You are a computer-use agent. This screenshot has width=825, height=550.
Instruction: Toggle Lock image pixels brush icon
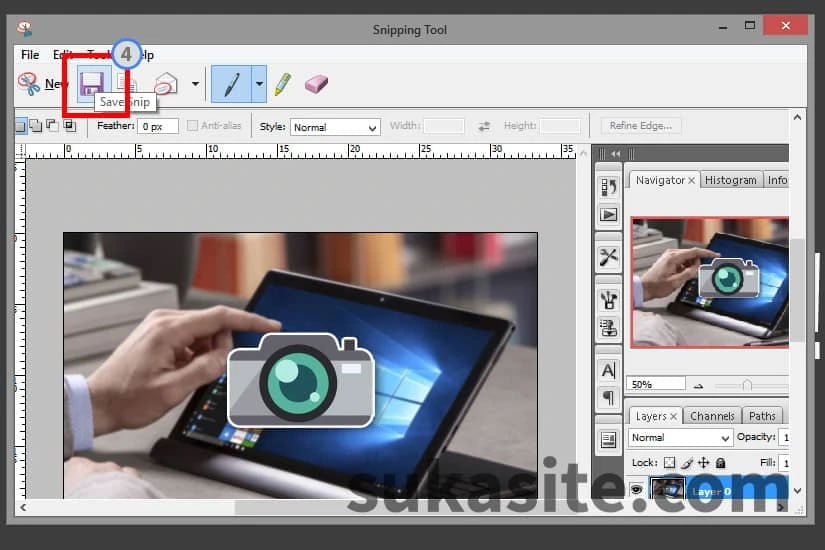coord(687,463)
